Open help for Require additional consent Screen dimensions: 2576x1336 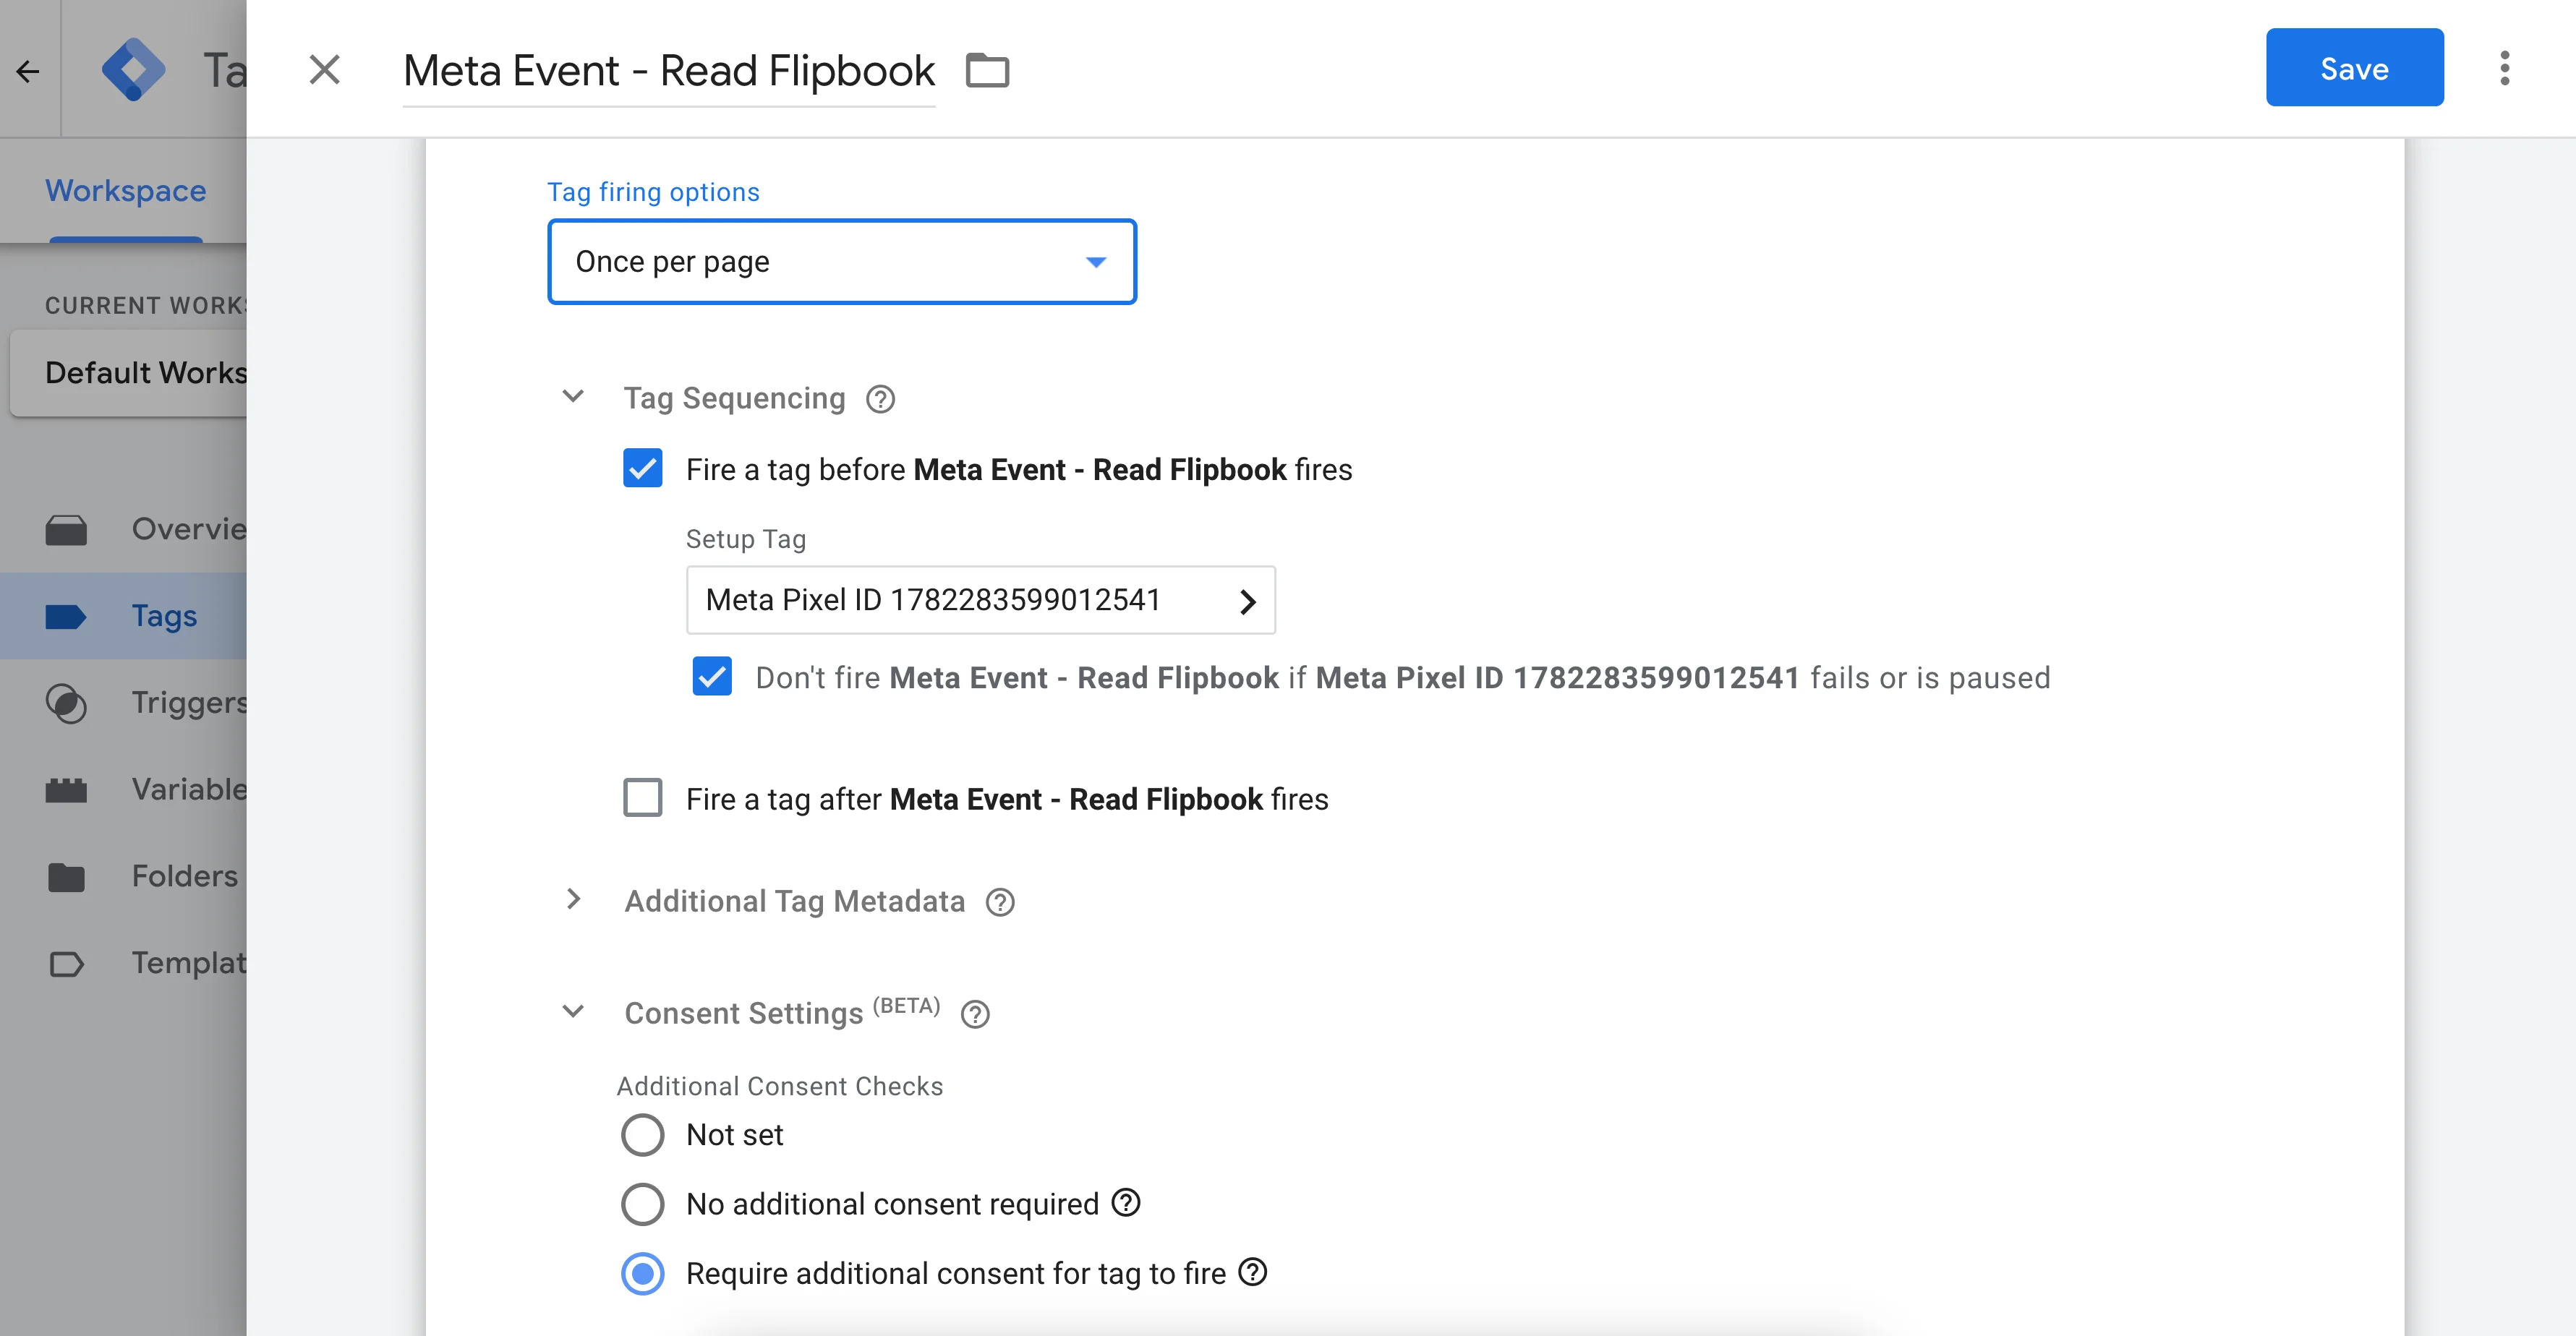(x=1253, y=1272)
